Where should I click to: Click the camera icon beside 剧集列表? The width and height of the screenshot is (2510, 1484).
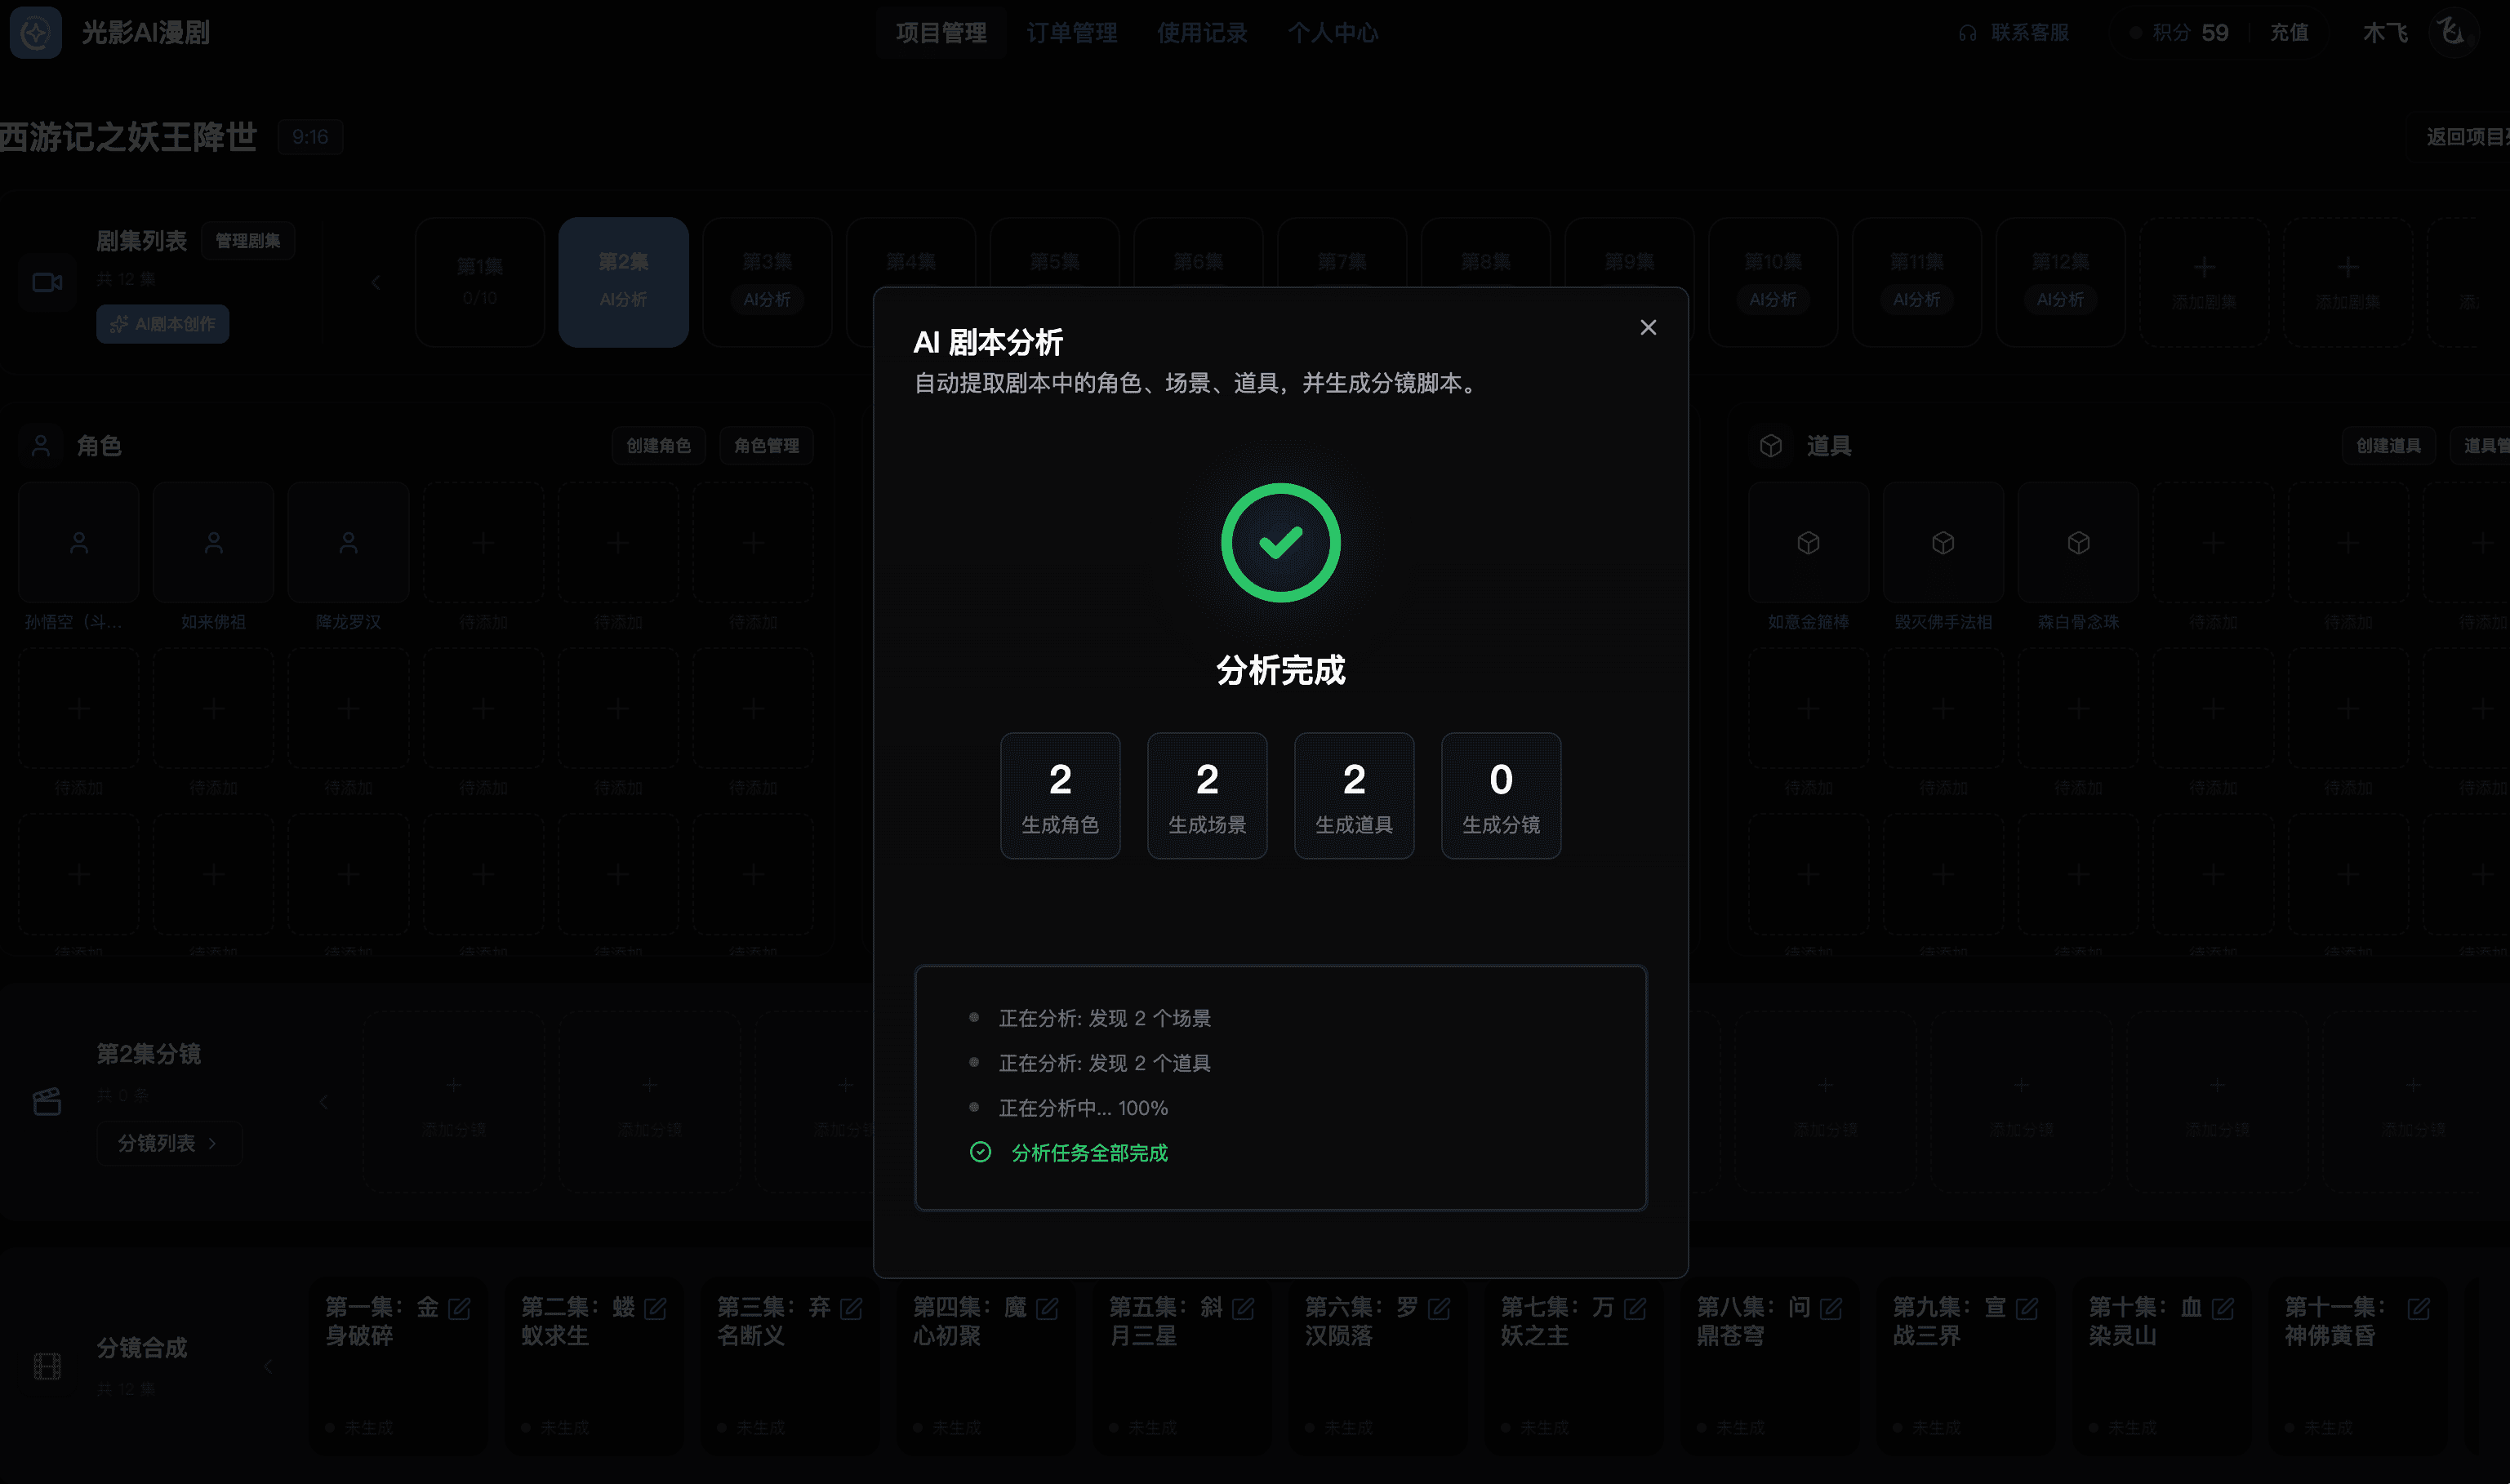46,283
